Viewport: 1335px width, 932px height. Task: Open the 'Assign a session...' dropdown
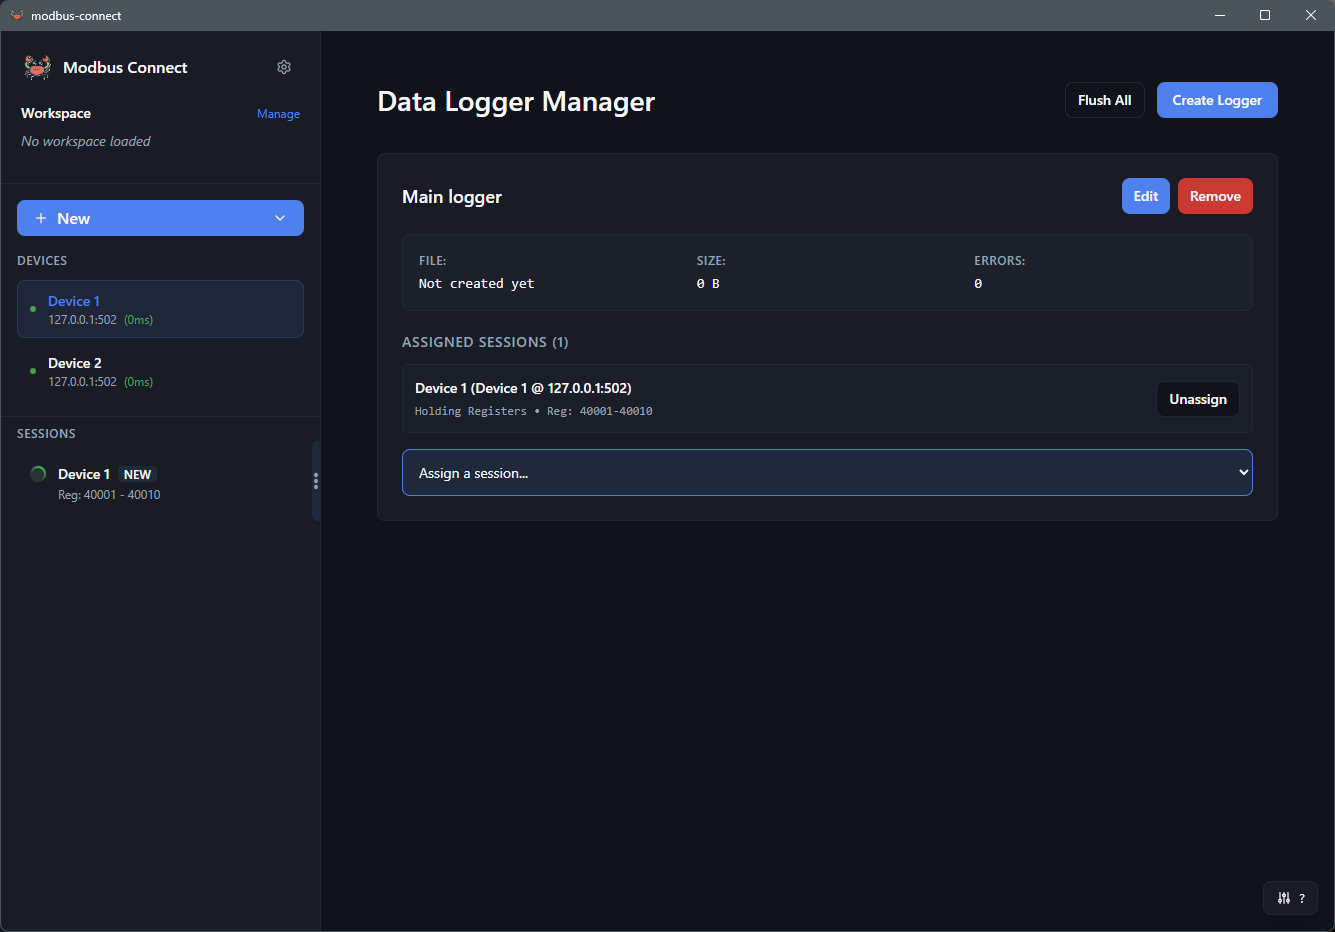(827, 472)
